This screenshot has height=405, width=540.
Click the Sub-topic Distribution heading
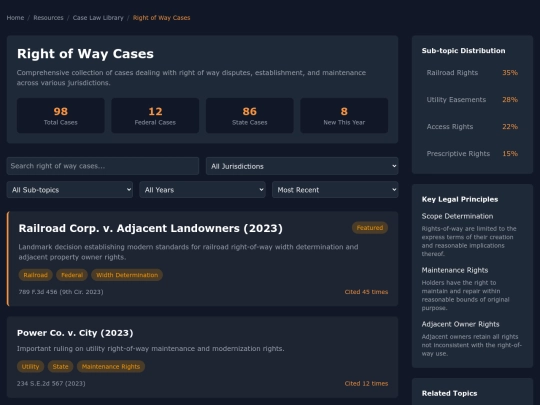(x=464, y=51)
